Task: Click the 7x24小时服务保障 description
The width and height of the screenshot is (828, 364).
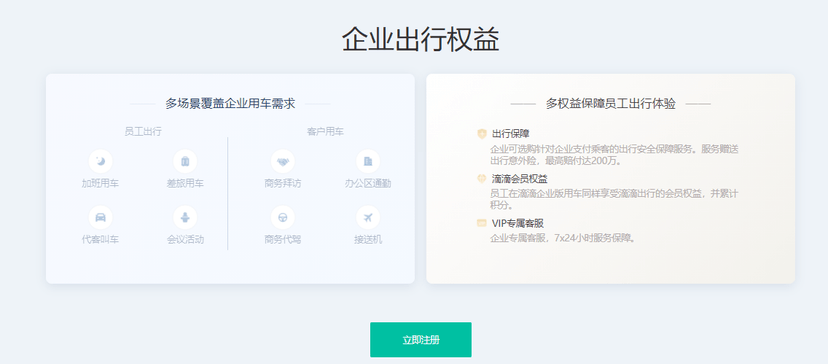Action: coord(563,238)
